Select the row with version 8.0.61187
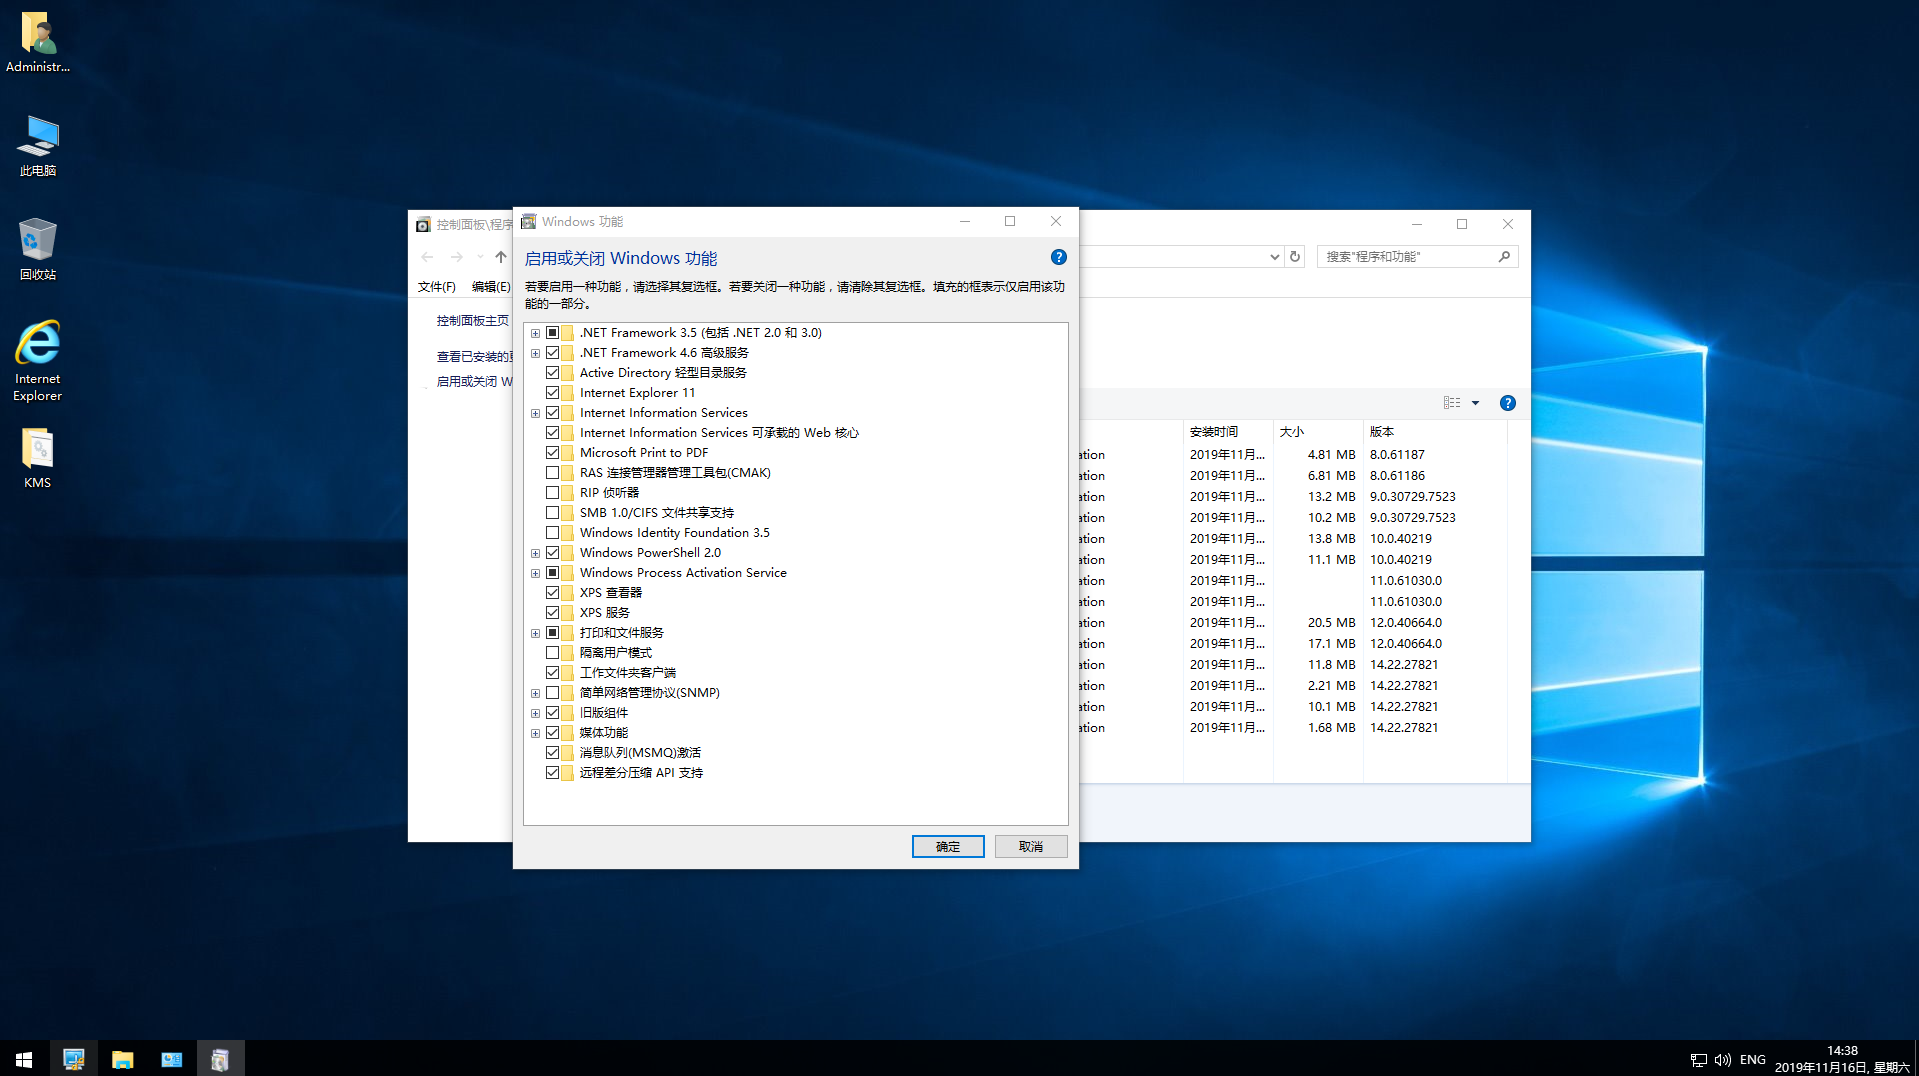1919x1076 pixels. coord(1293,455)
